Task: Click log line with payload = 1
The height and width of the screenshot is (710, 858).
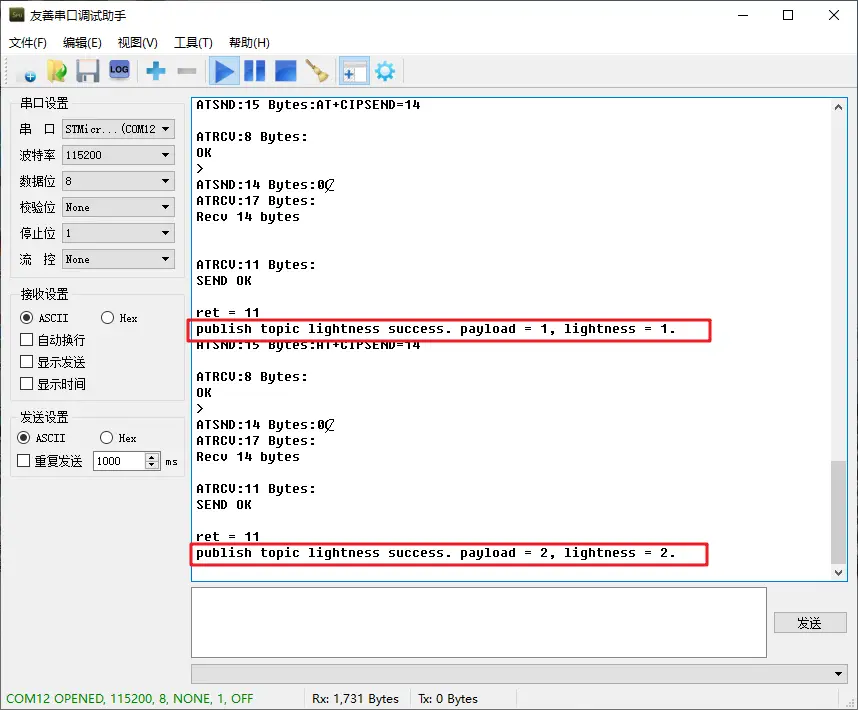Action: click(x=436, y=329)
